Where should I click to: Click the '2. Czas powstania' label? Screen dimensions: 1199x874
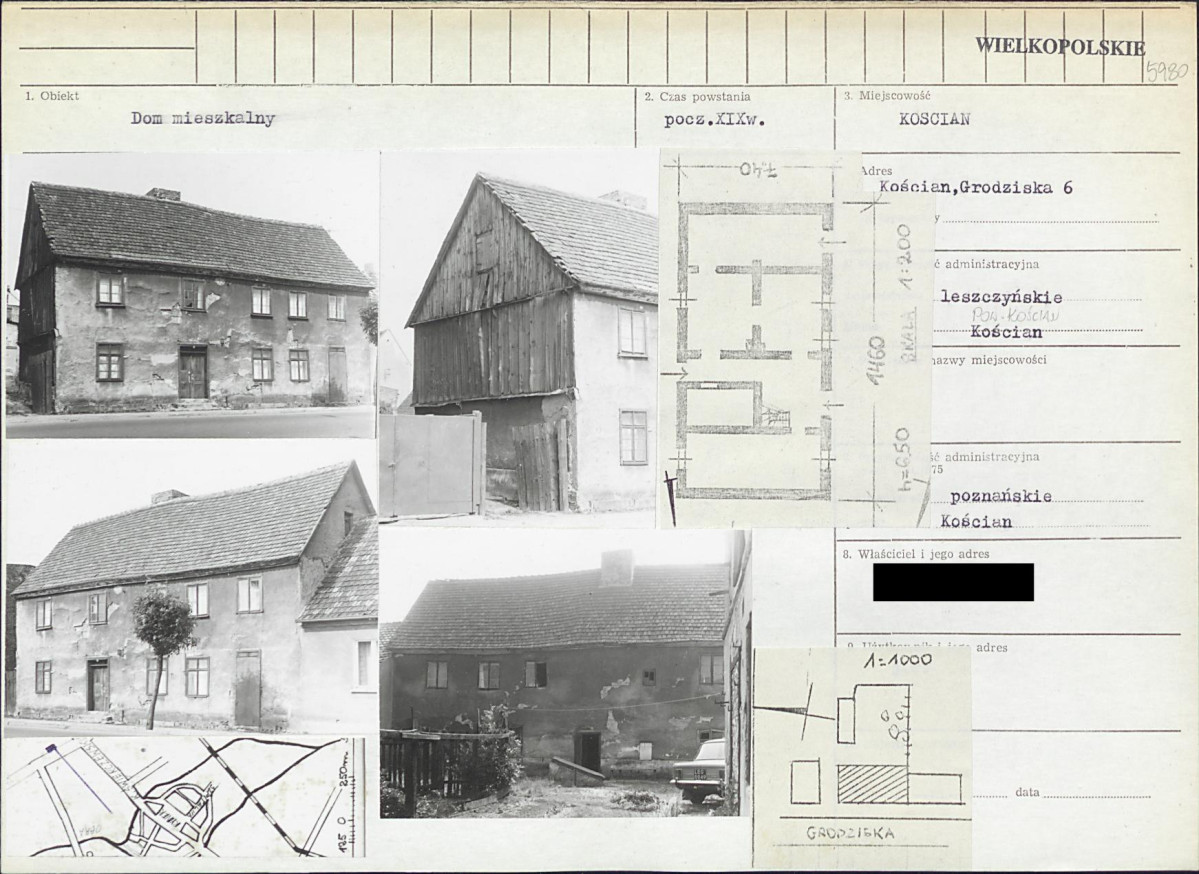[x=697, y=96]
